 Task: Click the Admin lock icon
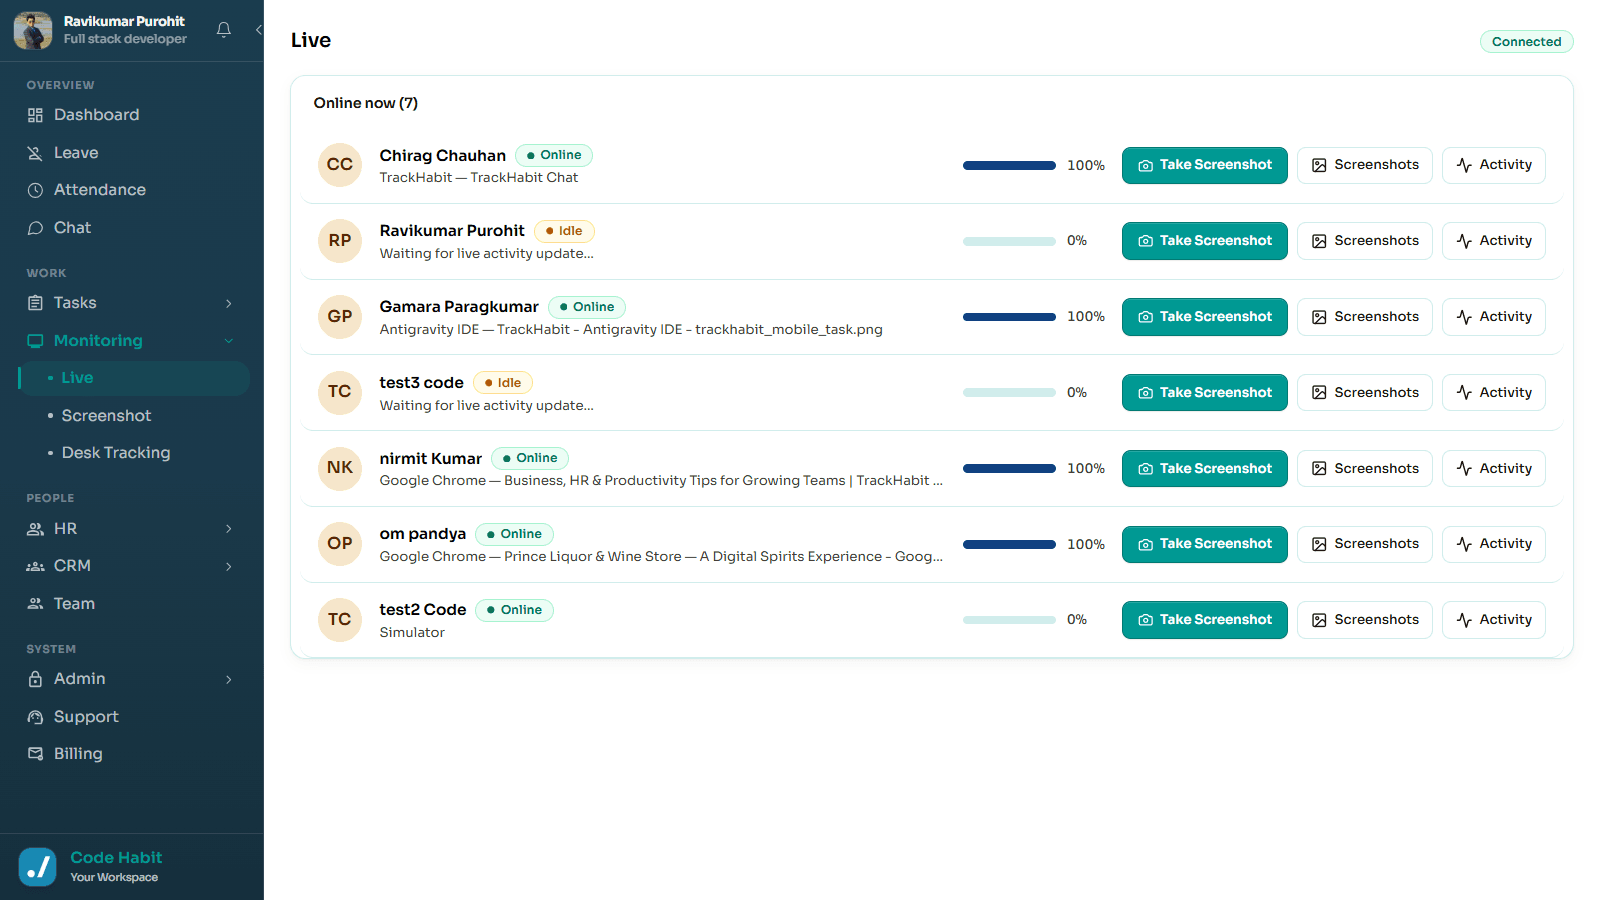click(35, 679)
